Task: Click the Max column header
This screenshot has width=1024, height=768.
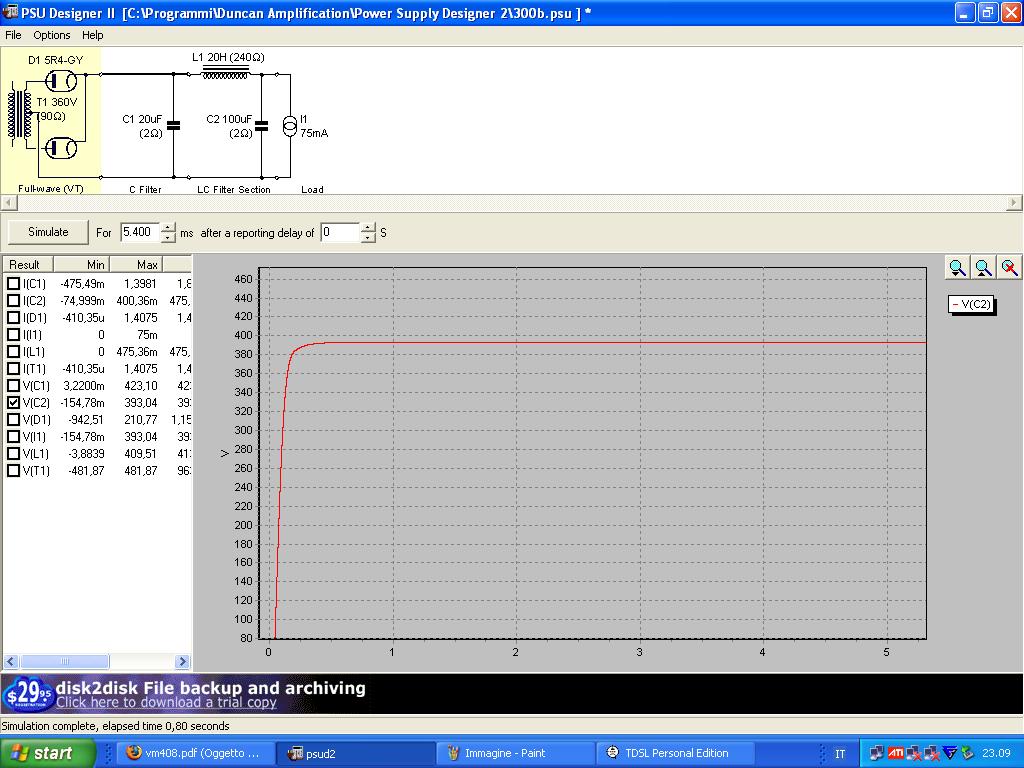Action: [x=136, y=264]
